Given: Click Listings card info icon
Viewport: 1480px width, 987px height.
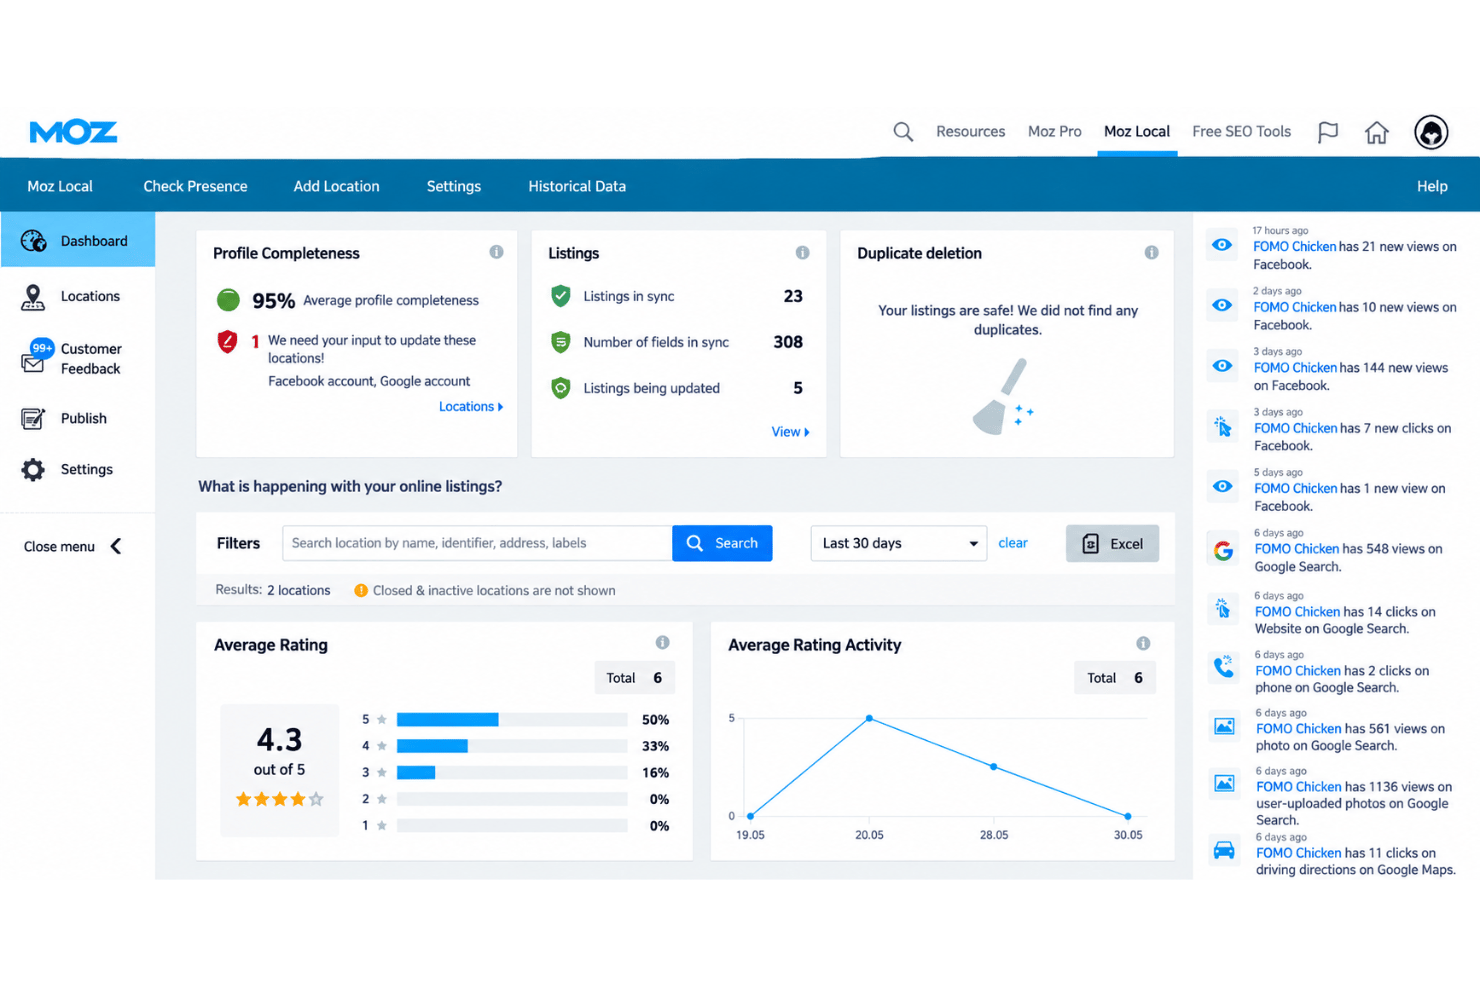Looking at the screenshot, I should pos(802,253).
